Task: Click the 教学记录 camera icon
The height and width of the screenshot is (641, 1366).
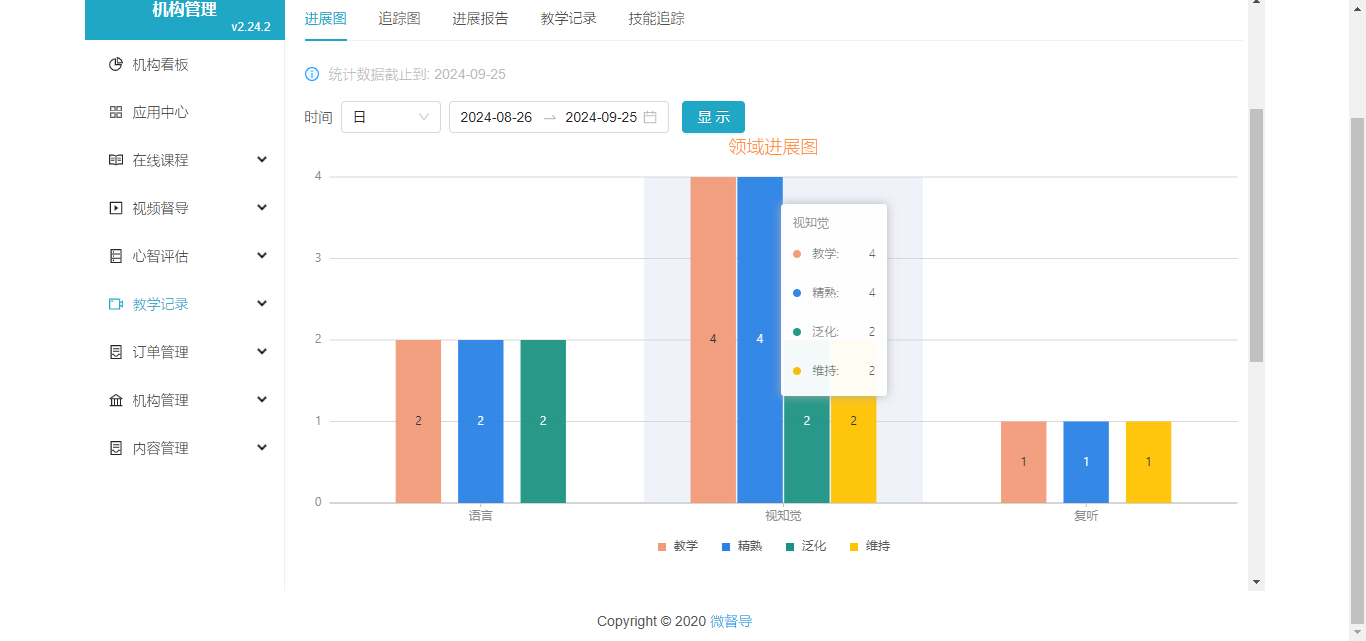Action: [x=115, y=305]
